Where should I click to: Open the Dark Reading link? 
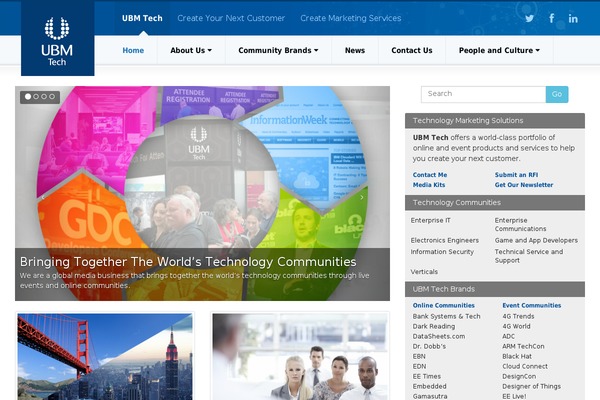[434, 326]
